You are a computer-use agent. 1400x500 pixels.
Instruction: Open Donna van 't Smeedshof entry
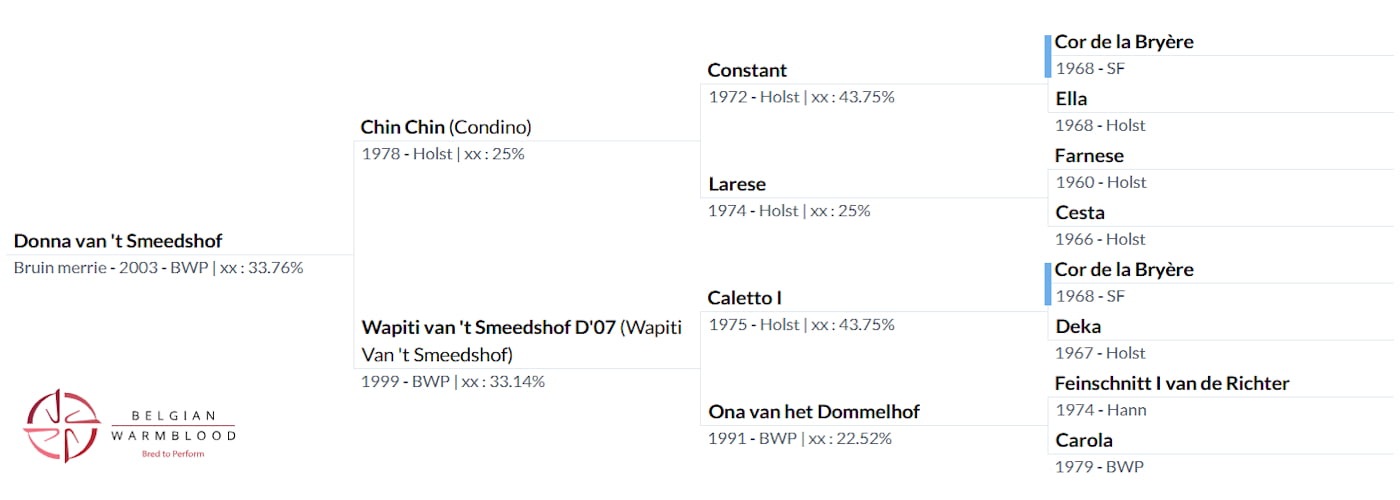coord(118,241)
